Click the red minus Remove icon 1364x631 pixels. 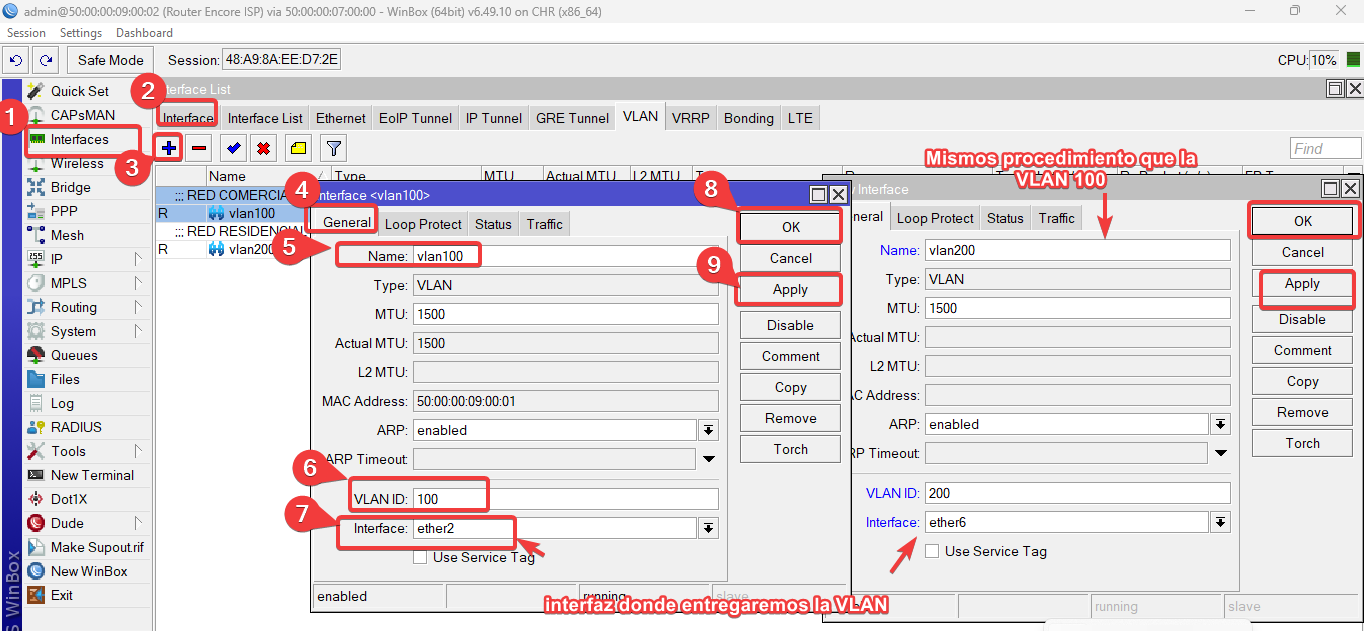[199, 149]
